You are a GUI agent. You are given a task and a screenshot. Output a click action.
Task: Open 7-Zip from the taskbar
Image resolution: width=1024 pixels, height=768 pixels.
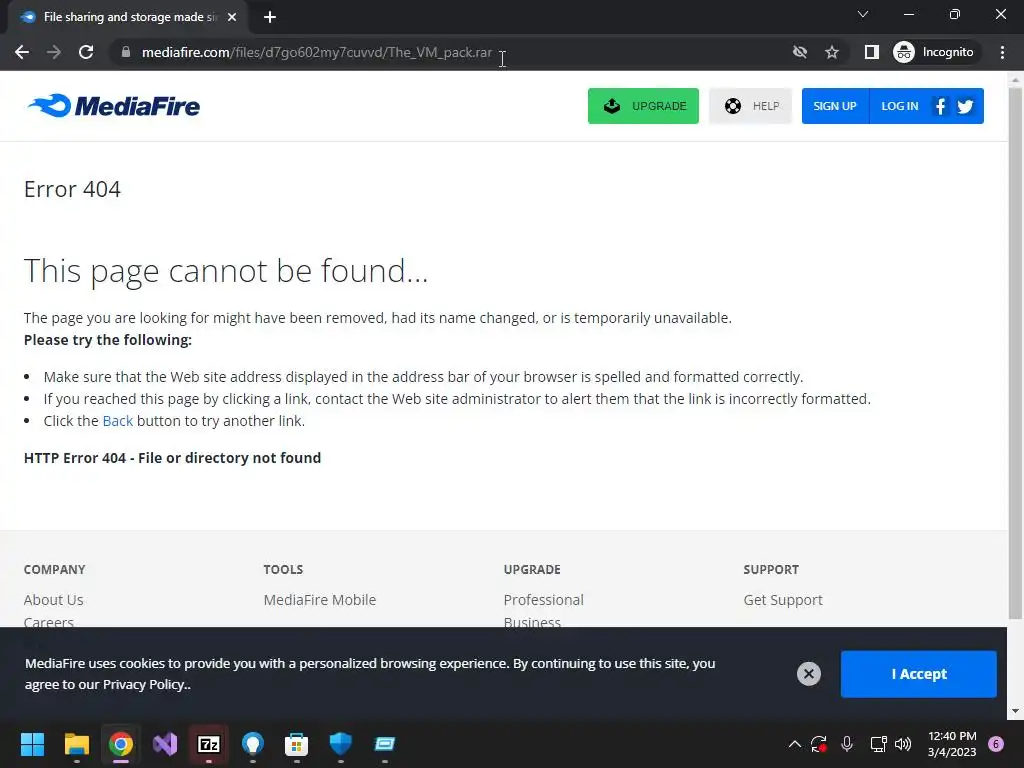point(209,744)
